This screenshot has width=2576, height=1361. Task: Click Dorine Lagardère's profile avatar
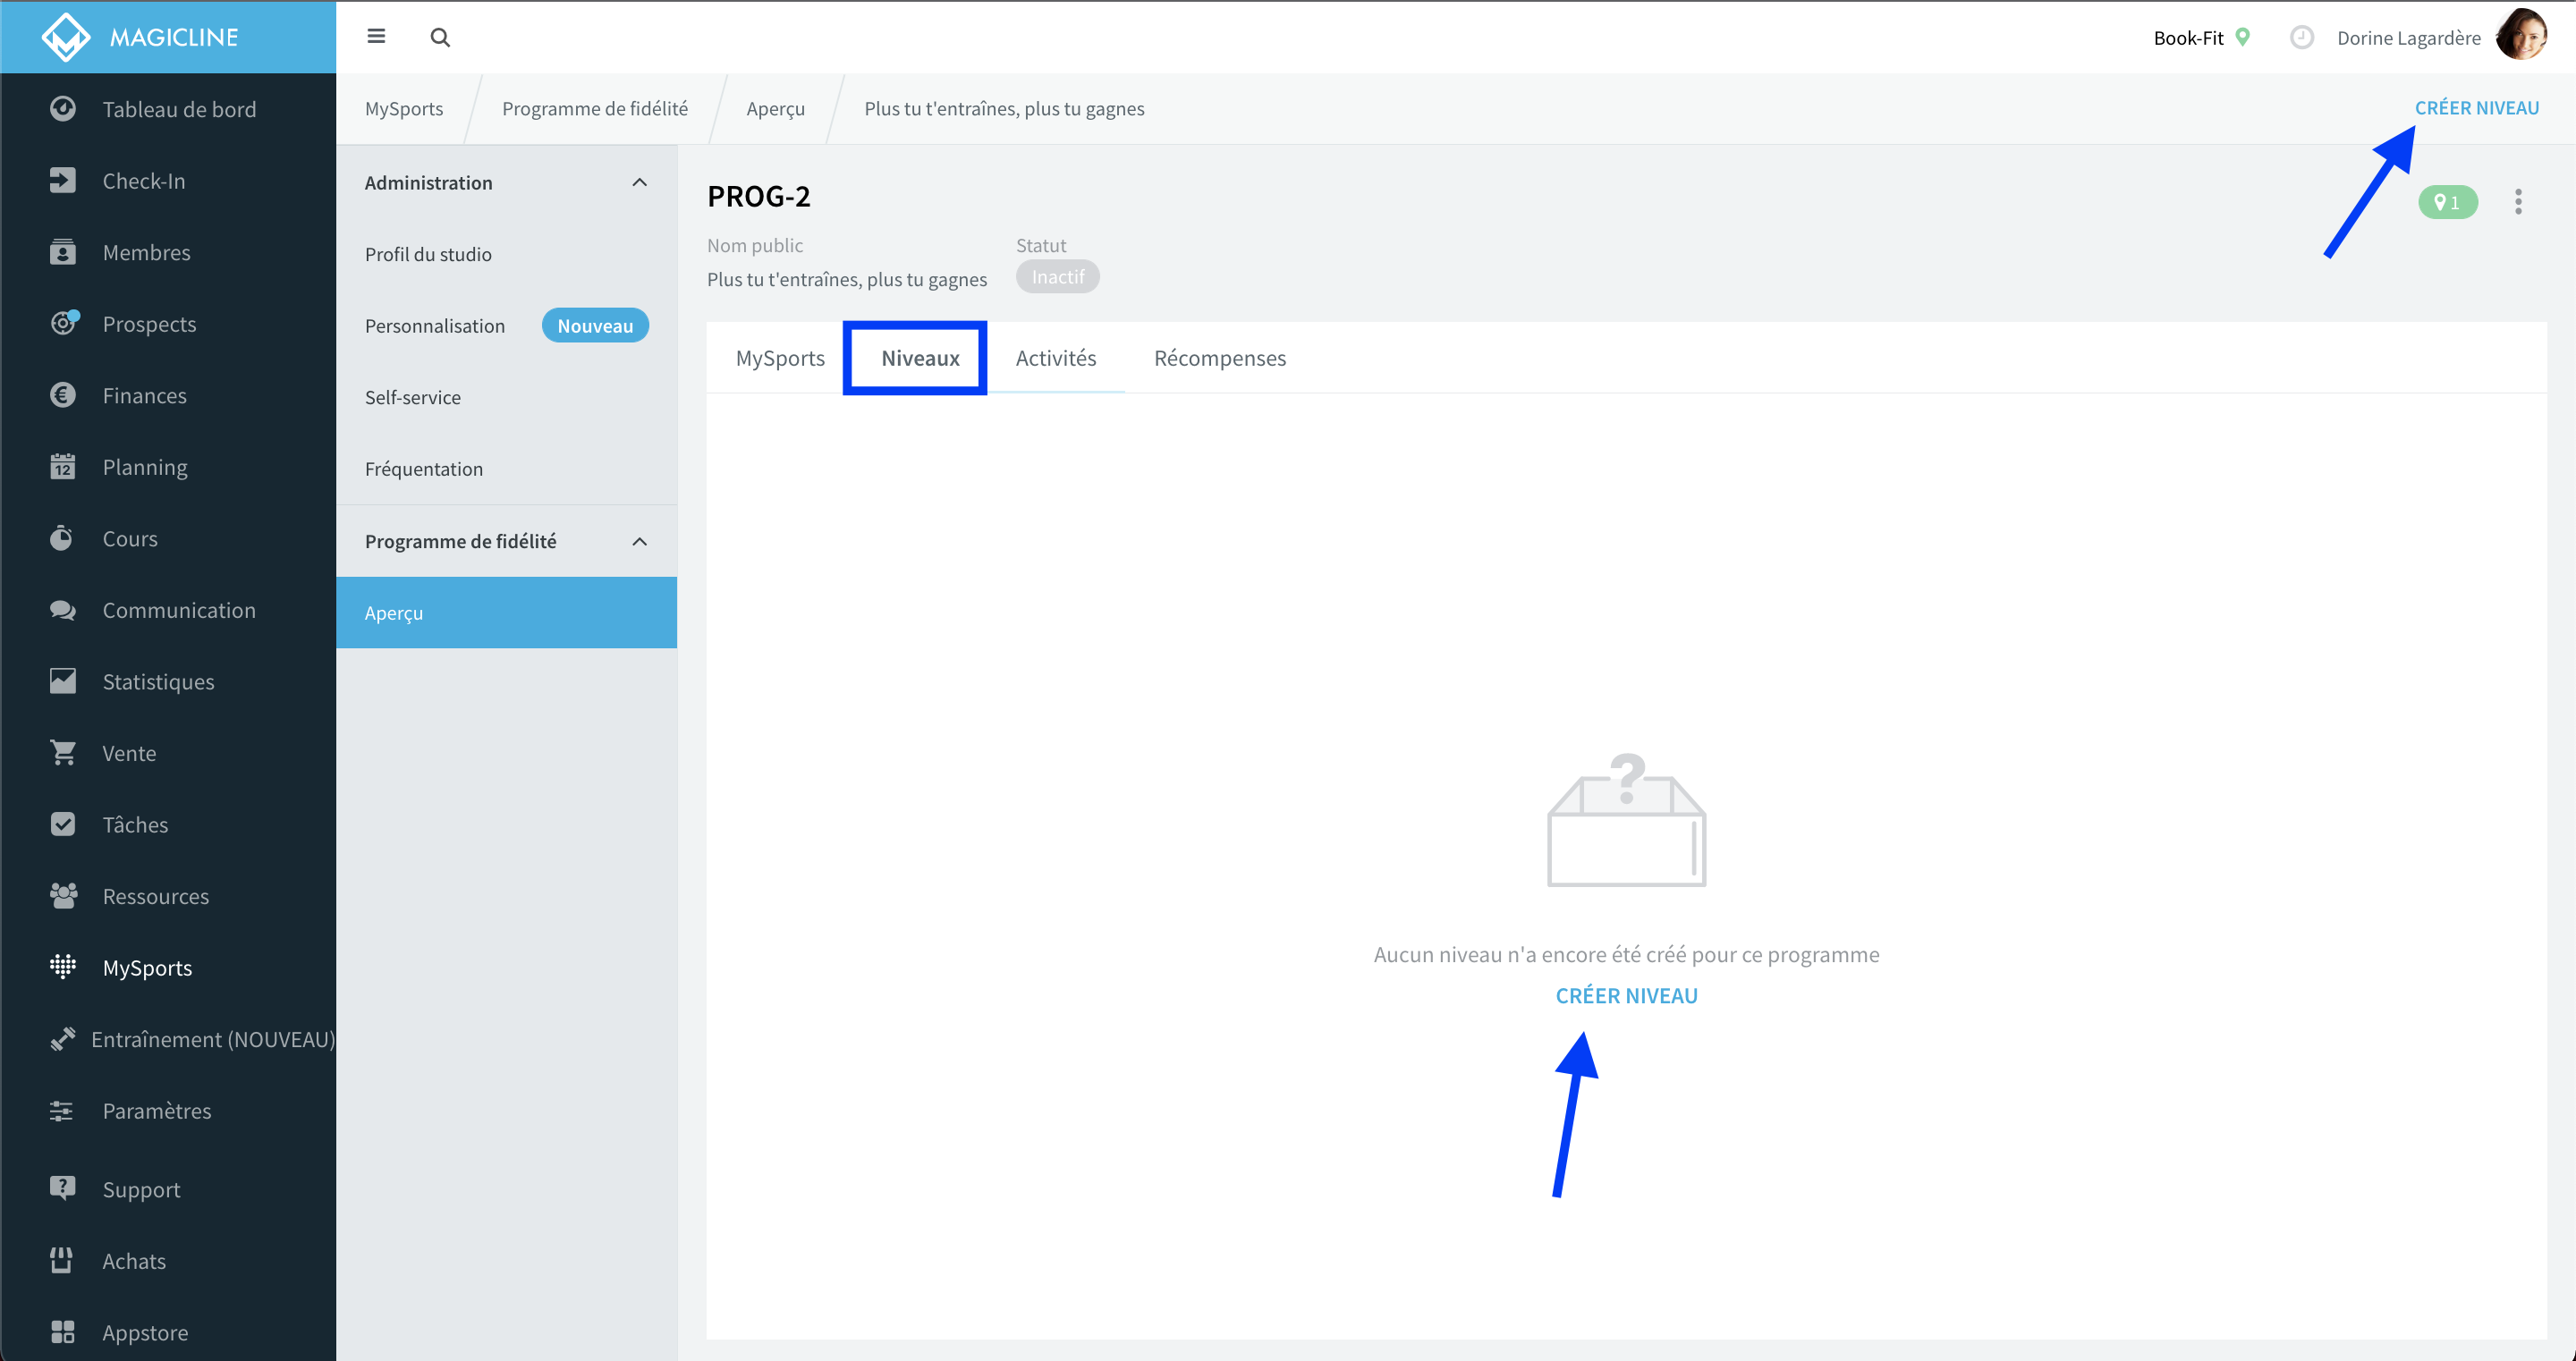click(2522, 36)
